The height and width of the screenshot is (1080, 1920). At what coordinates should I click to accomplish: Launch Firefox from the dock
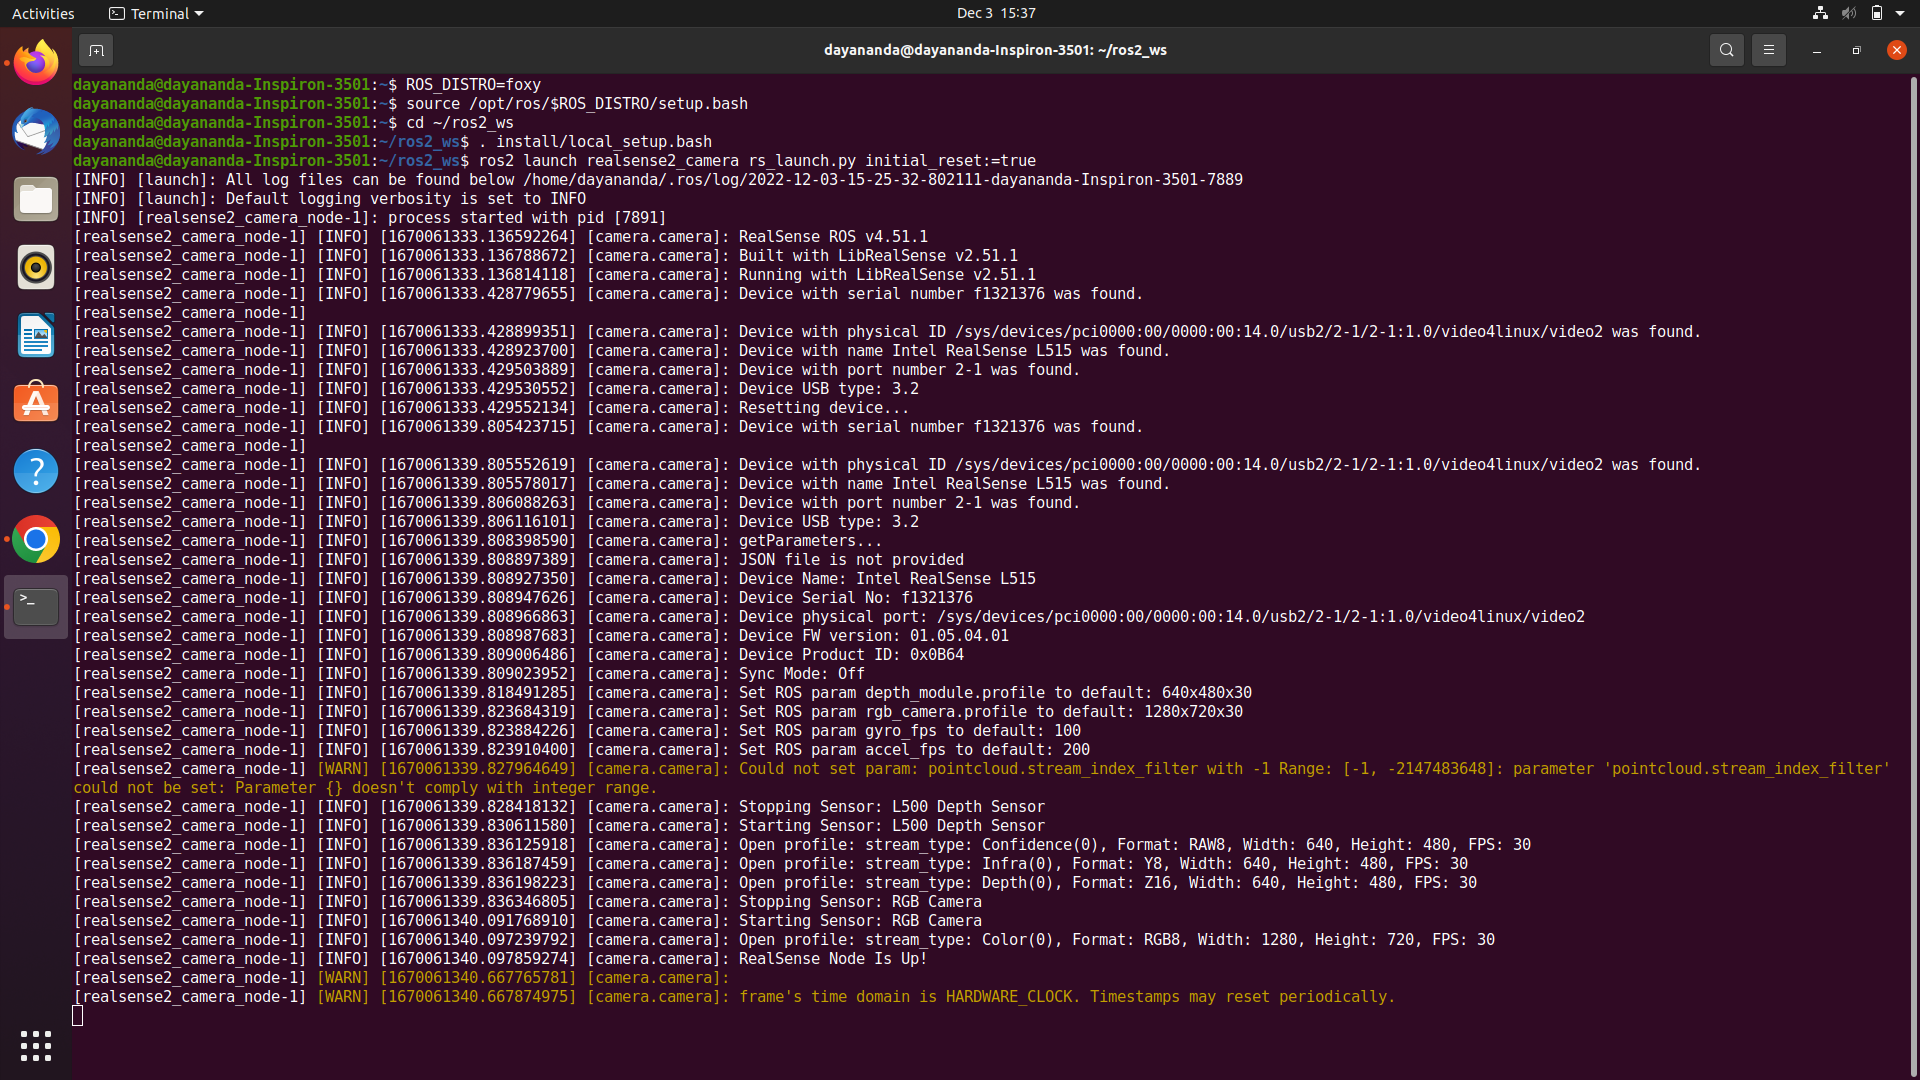click(x=35, y=62)
